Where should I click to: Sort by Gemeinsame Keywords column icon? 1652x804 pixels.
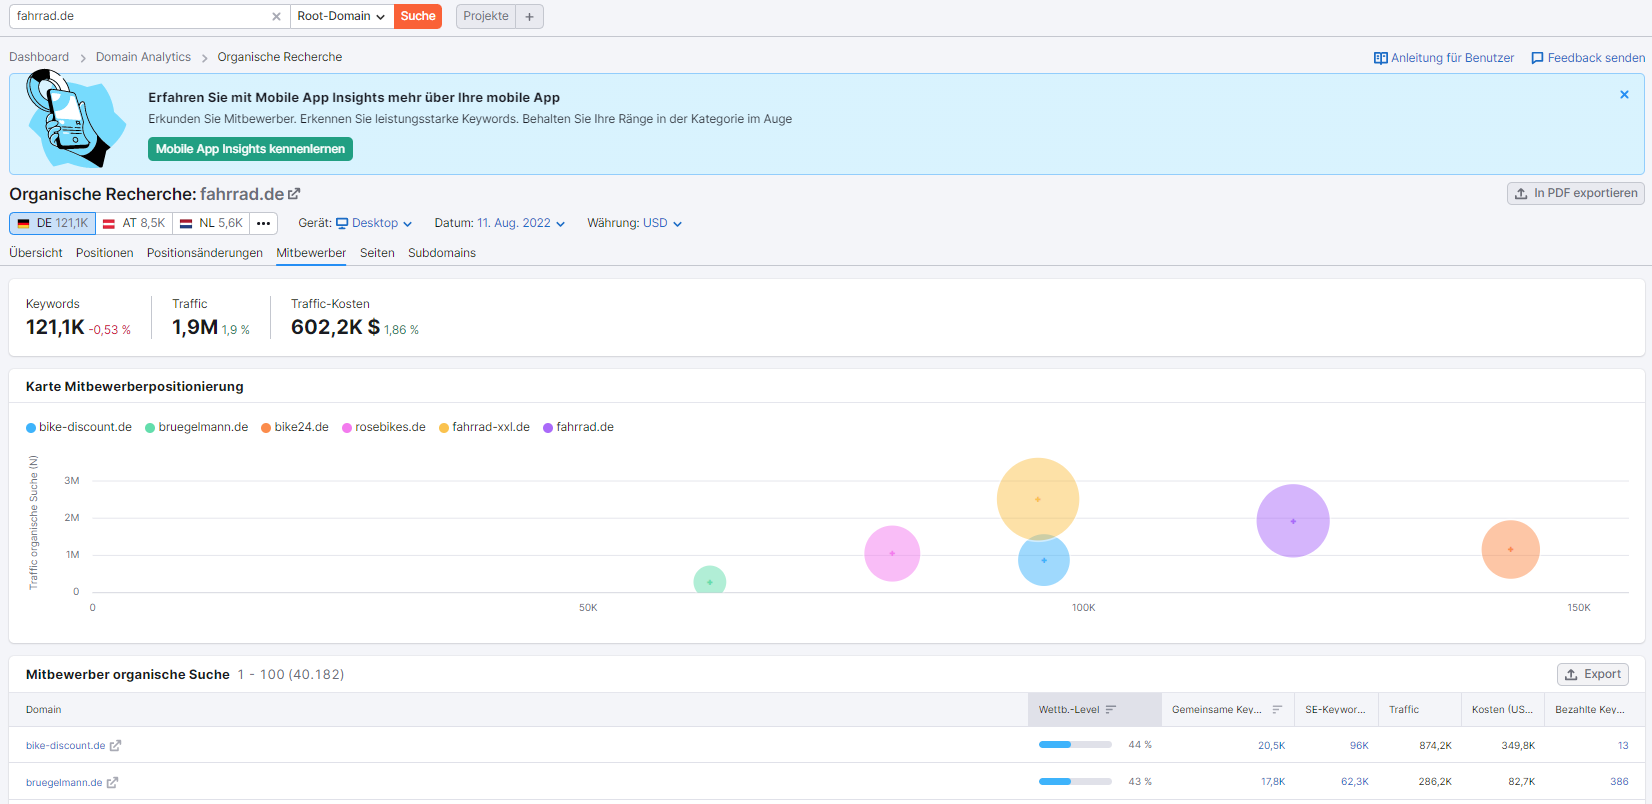[1277, 710]
